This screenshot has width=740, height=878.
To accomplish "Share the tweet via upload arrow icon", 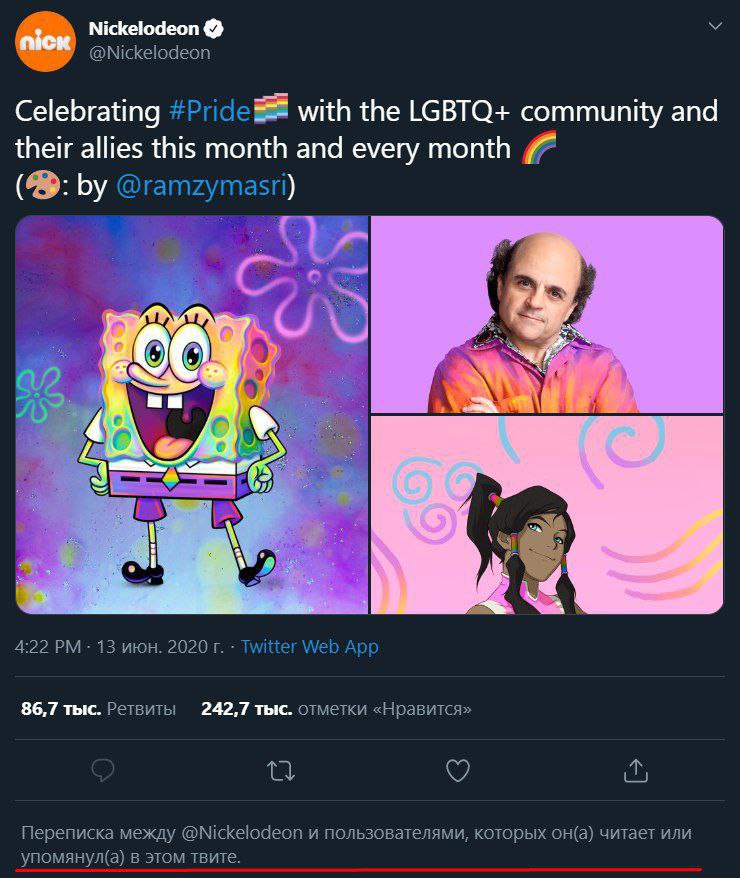I will (x=636, y=770).
